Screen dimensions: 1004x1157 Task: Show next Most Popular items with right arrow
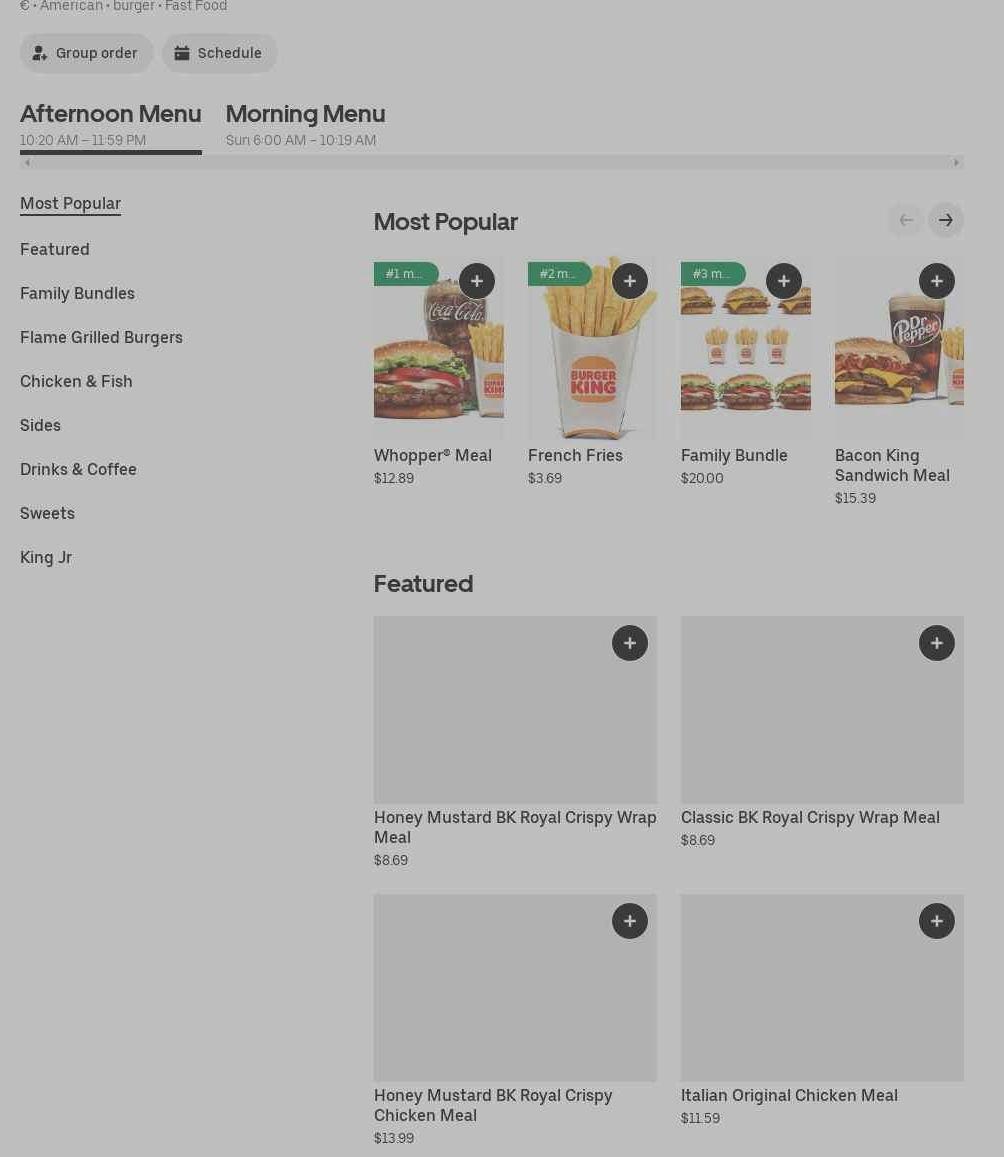click(946, 220)
